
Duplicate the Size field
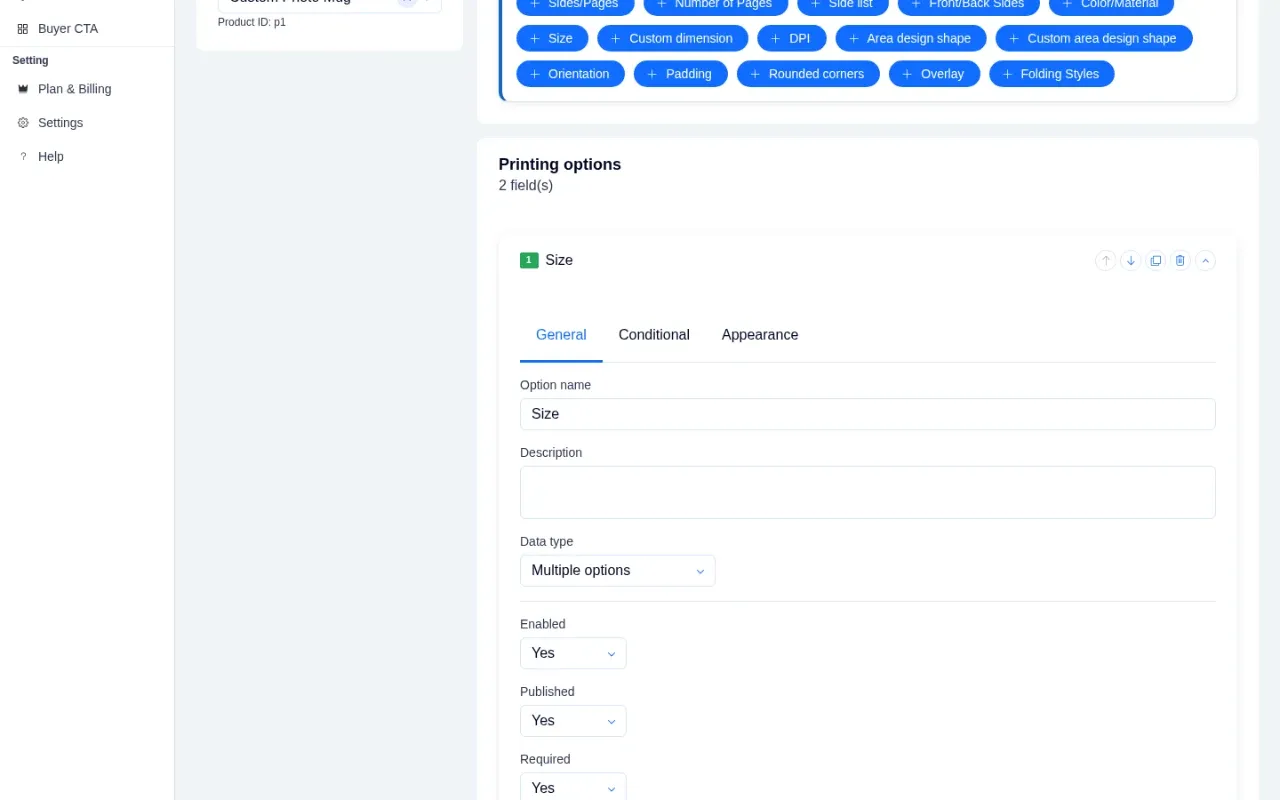click(1156, 261)
